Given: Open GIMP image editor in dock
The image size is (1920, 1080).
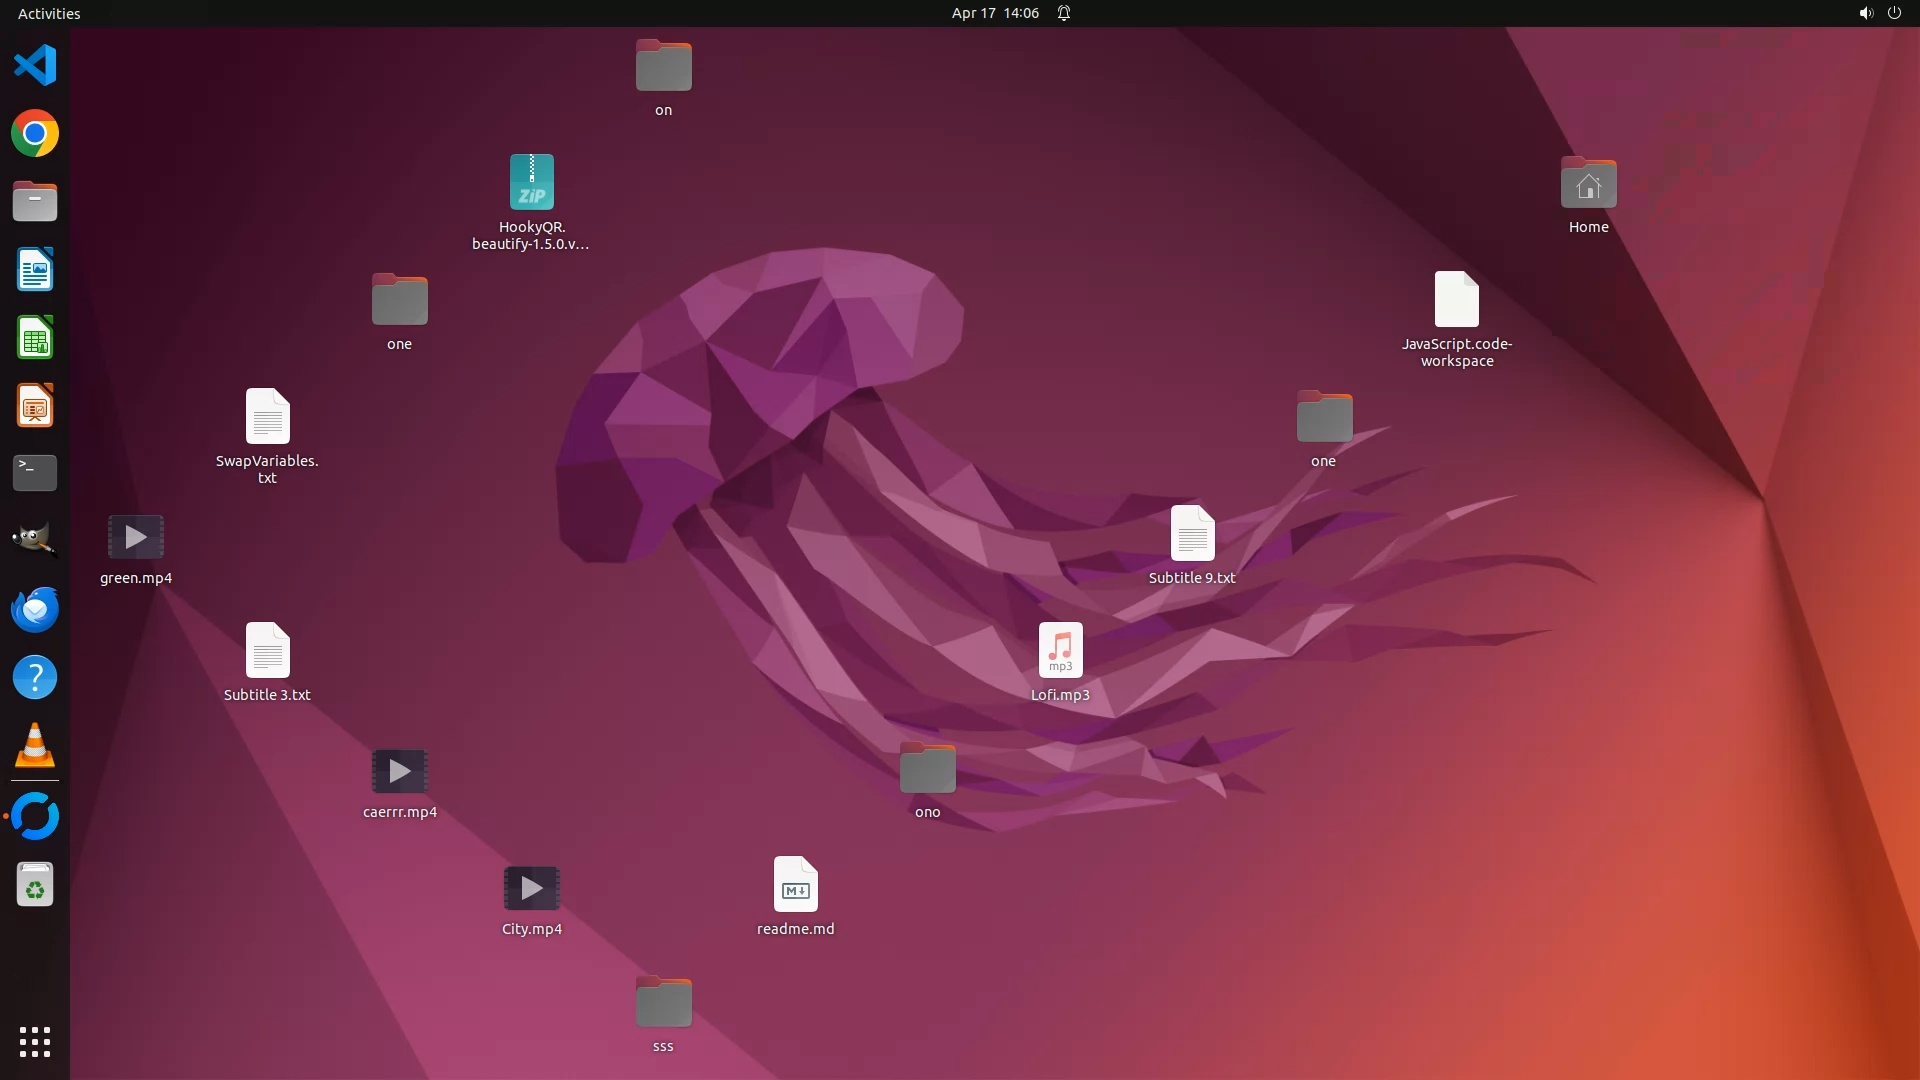Looking at the screenshot, I should pos(35,541).
